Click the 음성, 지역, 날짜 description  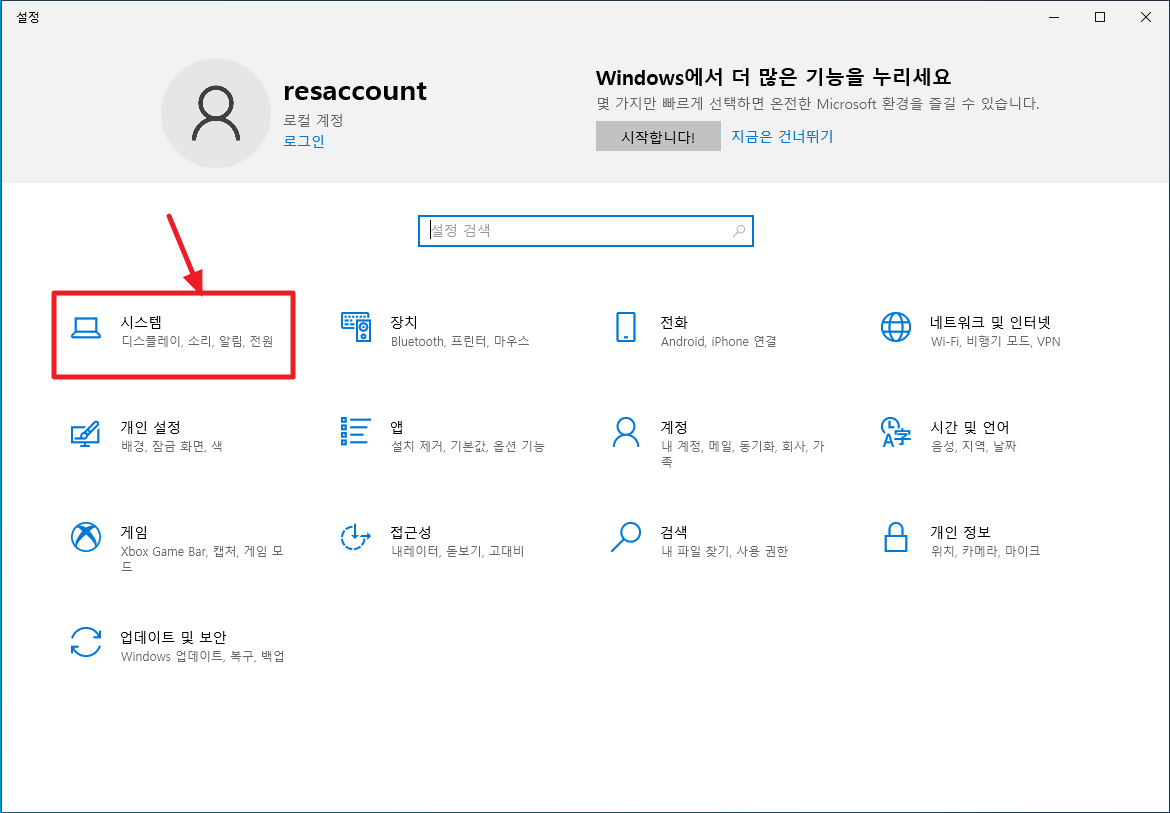[x=974, y=447]
